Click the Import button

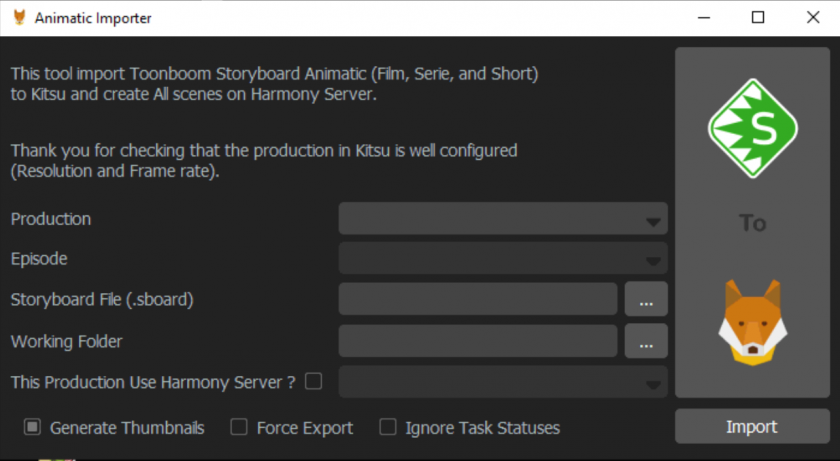pos(752,427)
